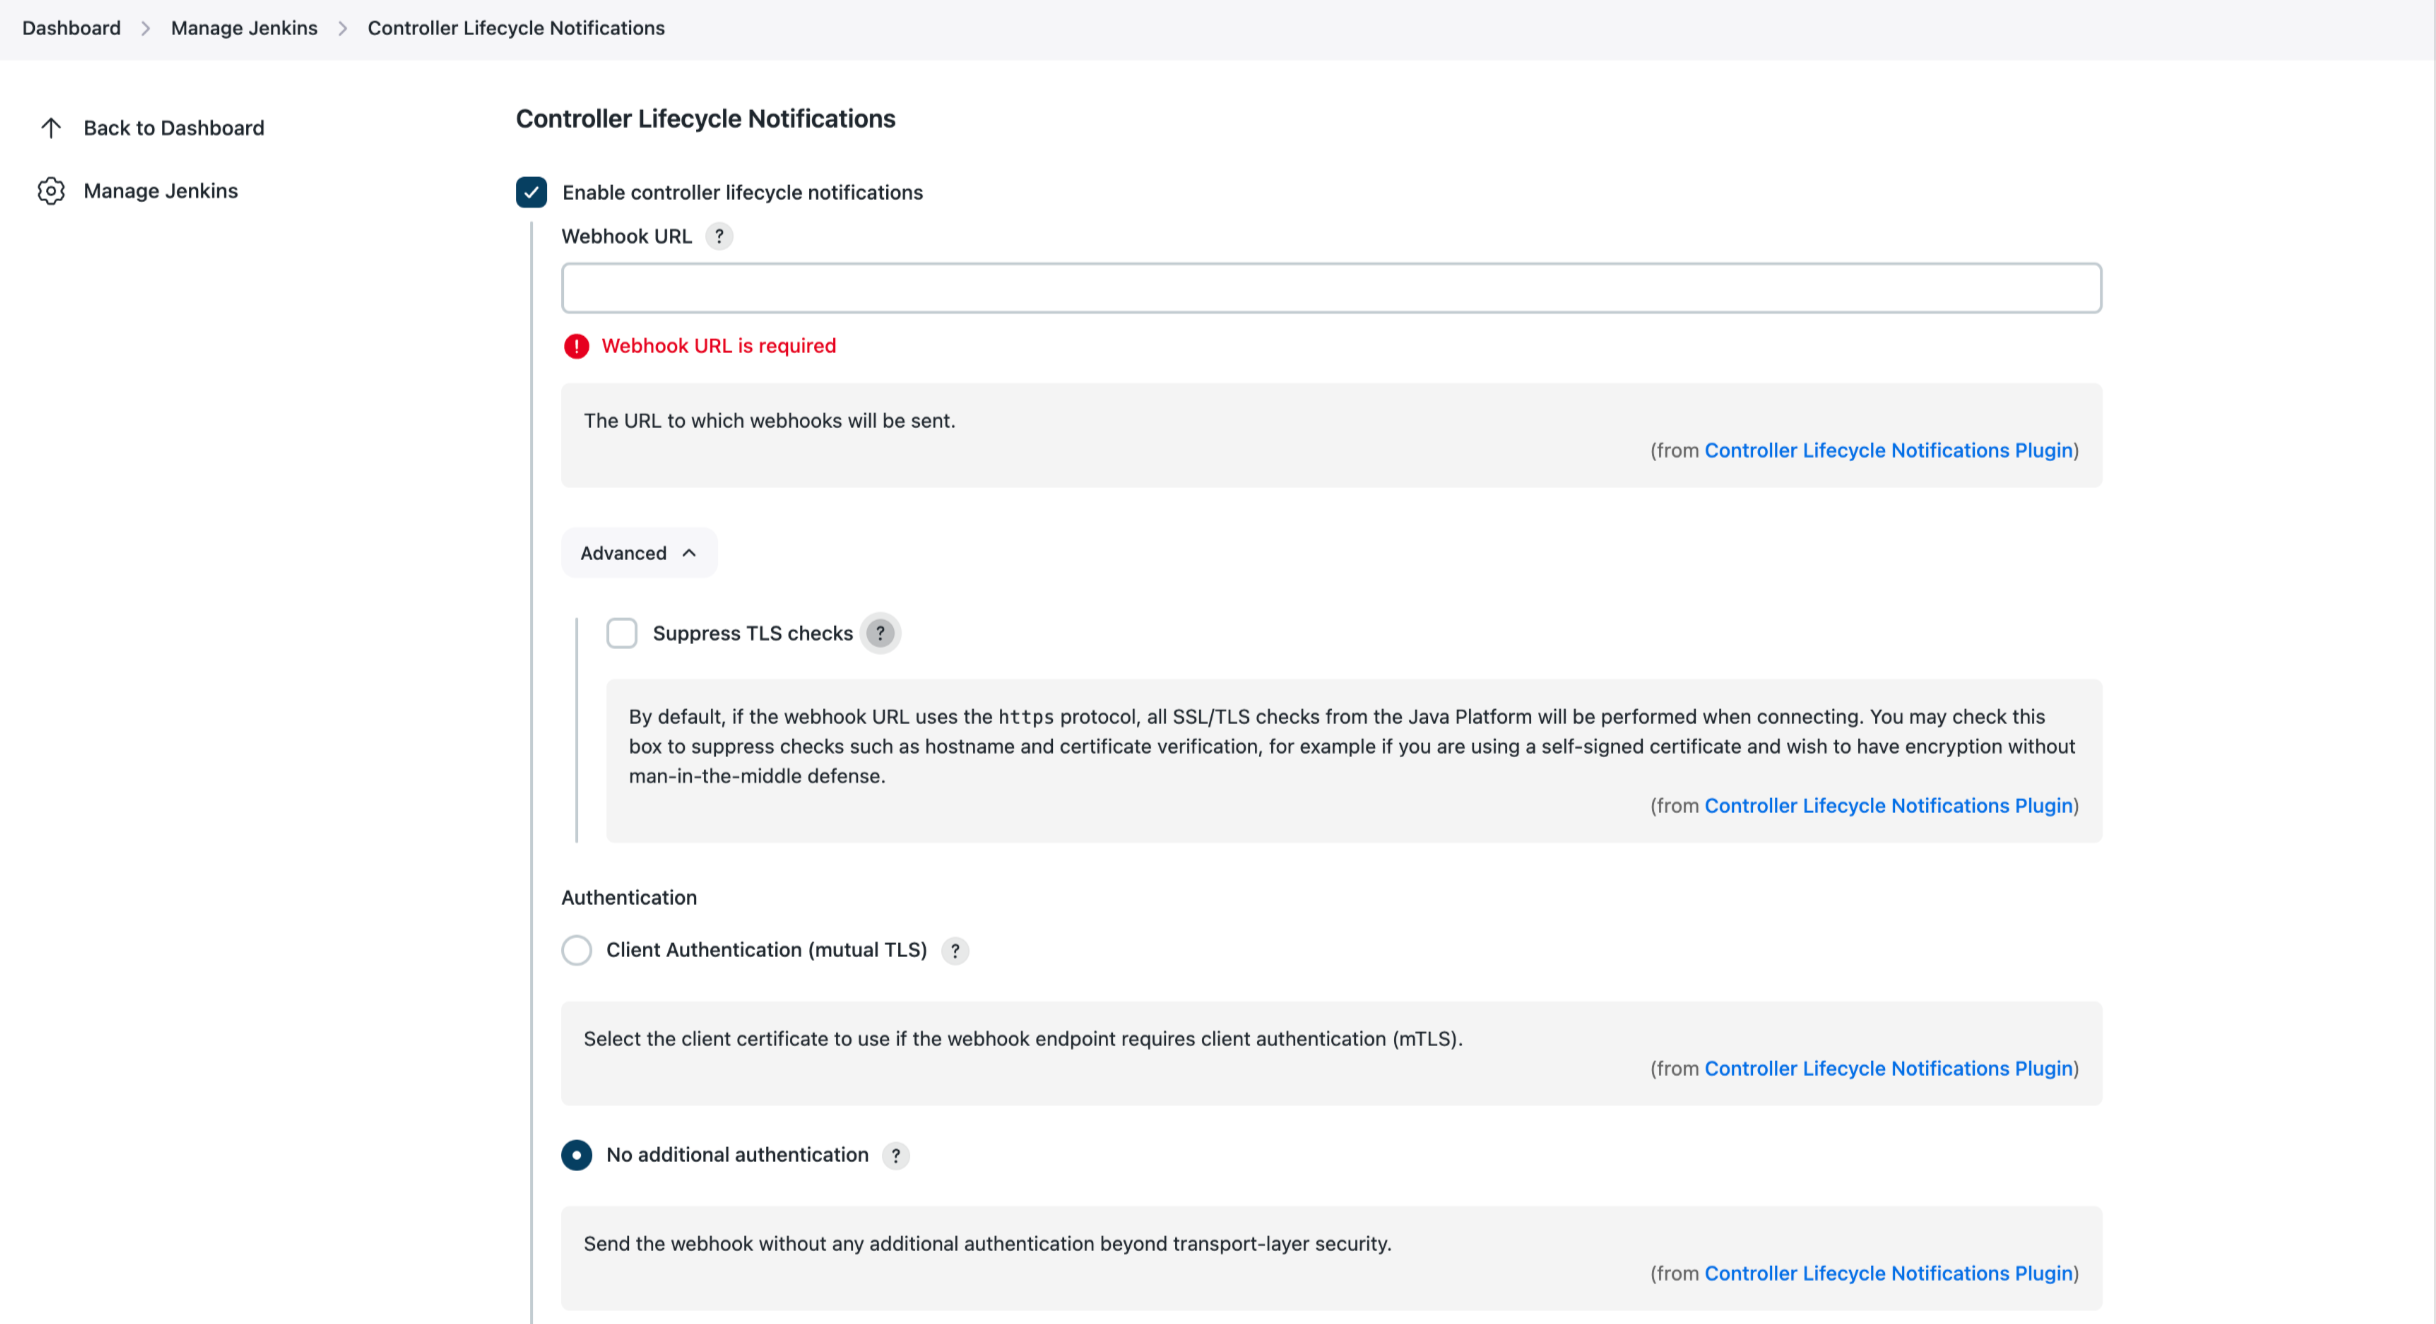Image resolution: width=2436 pixels, height=1324 pixels.
Task: Select the Client Authentication mutual TLS radio button
Action: click(x=576, y=949)
